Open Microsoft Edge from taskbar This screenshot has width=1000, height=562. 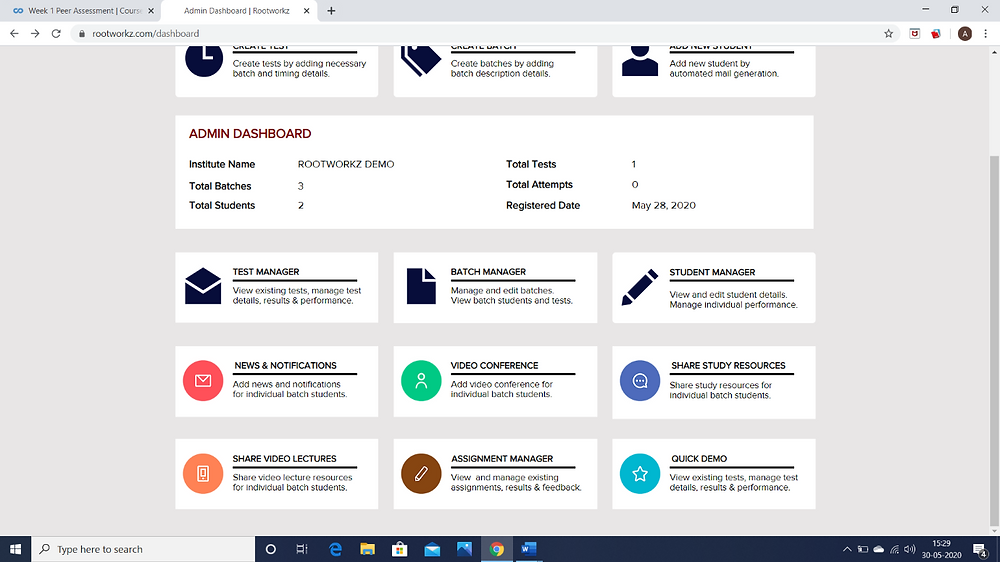(335, 549)
